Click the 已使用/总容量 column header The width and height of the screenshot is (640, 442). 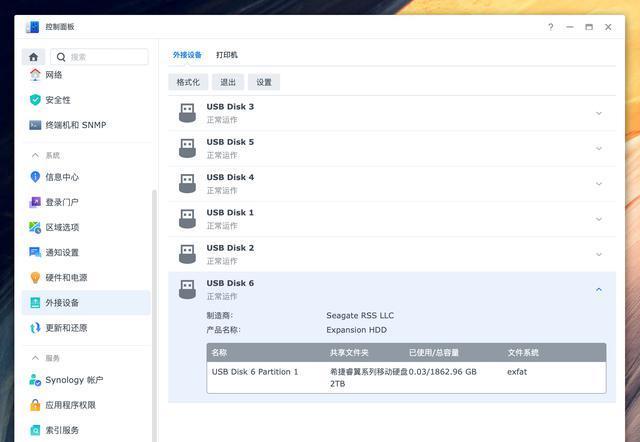[434, 352]
